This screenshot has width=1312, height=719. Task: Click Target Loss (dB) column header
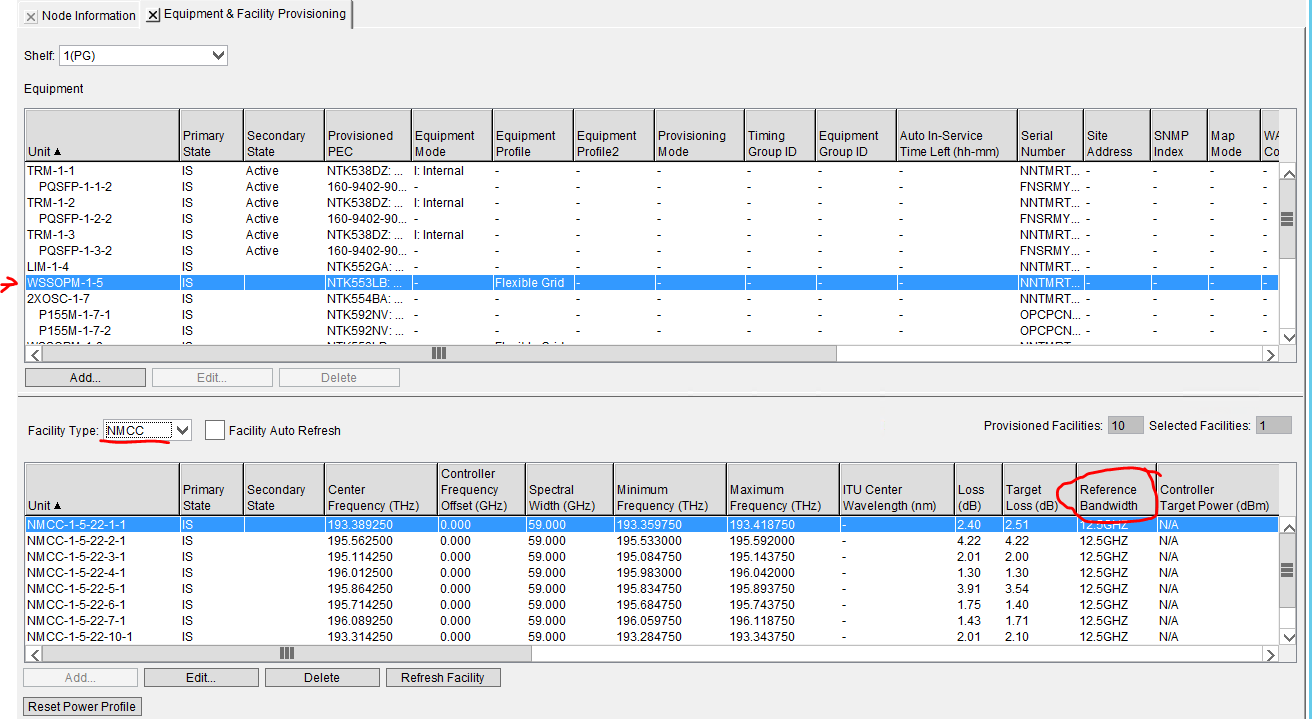[x=1039, y=489]
